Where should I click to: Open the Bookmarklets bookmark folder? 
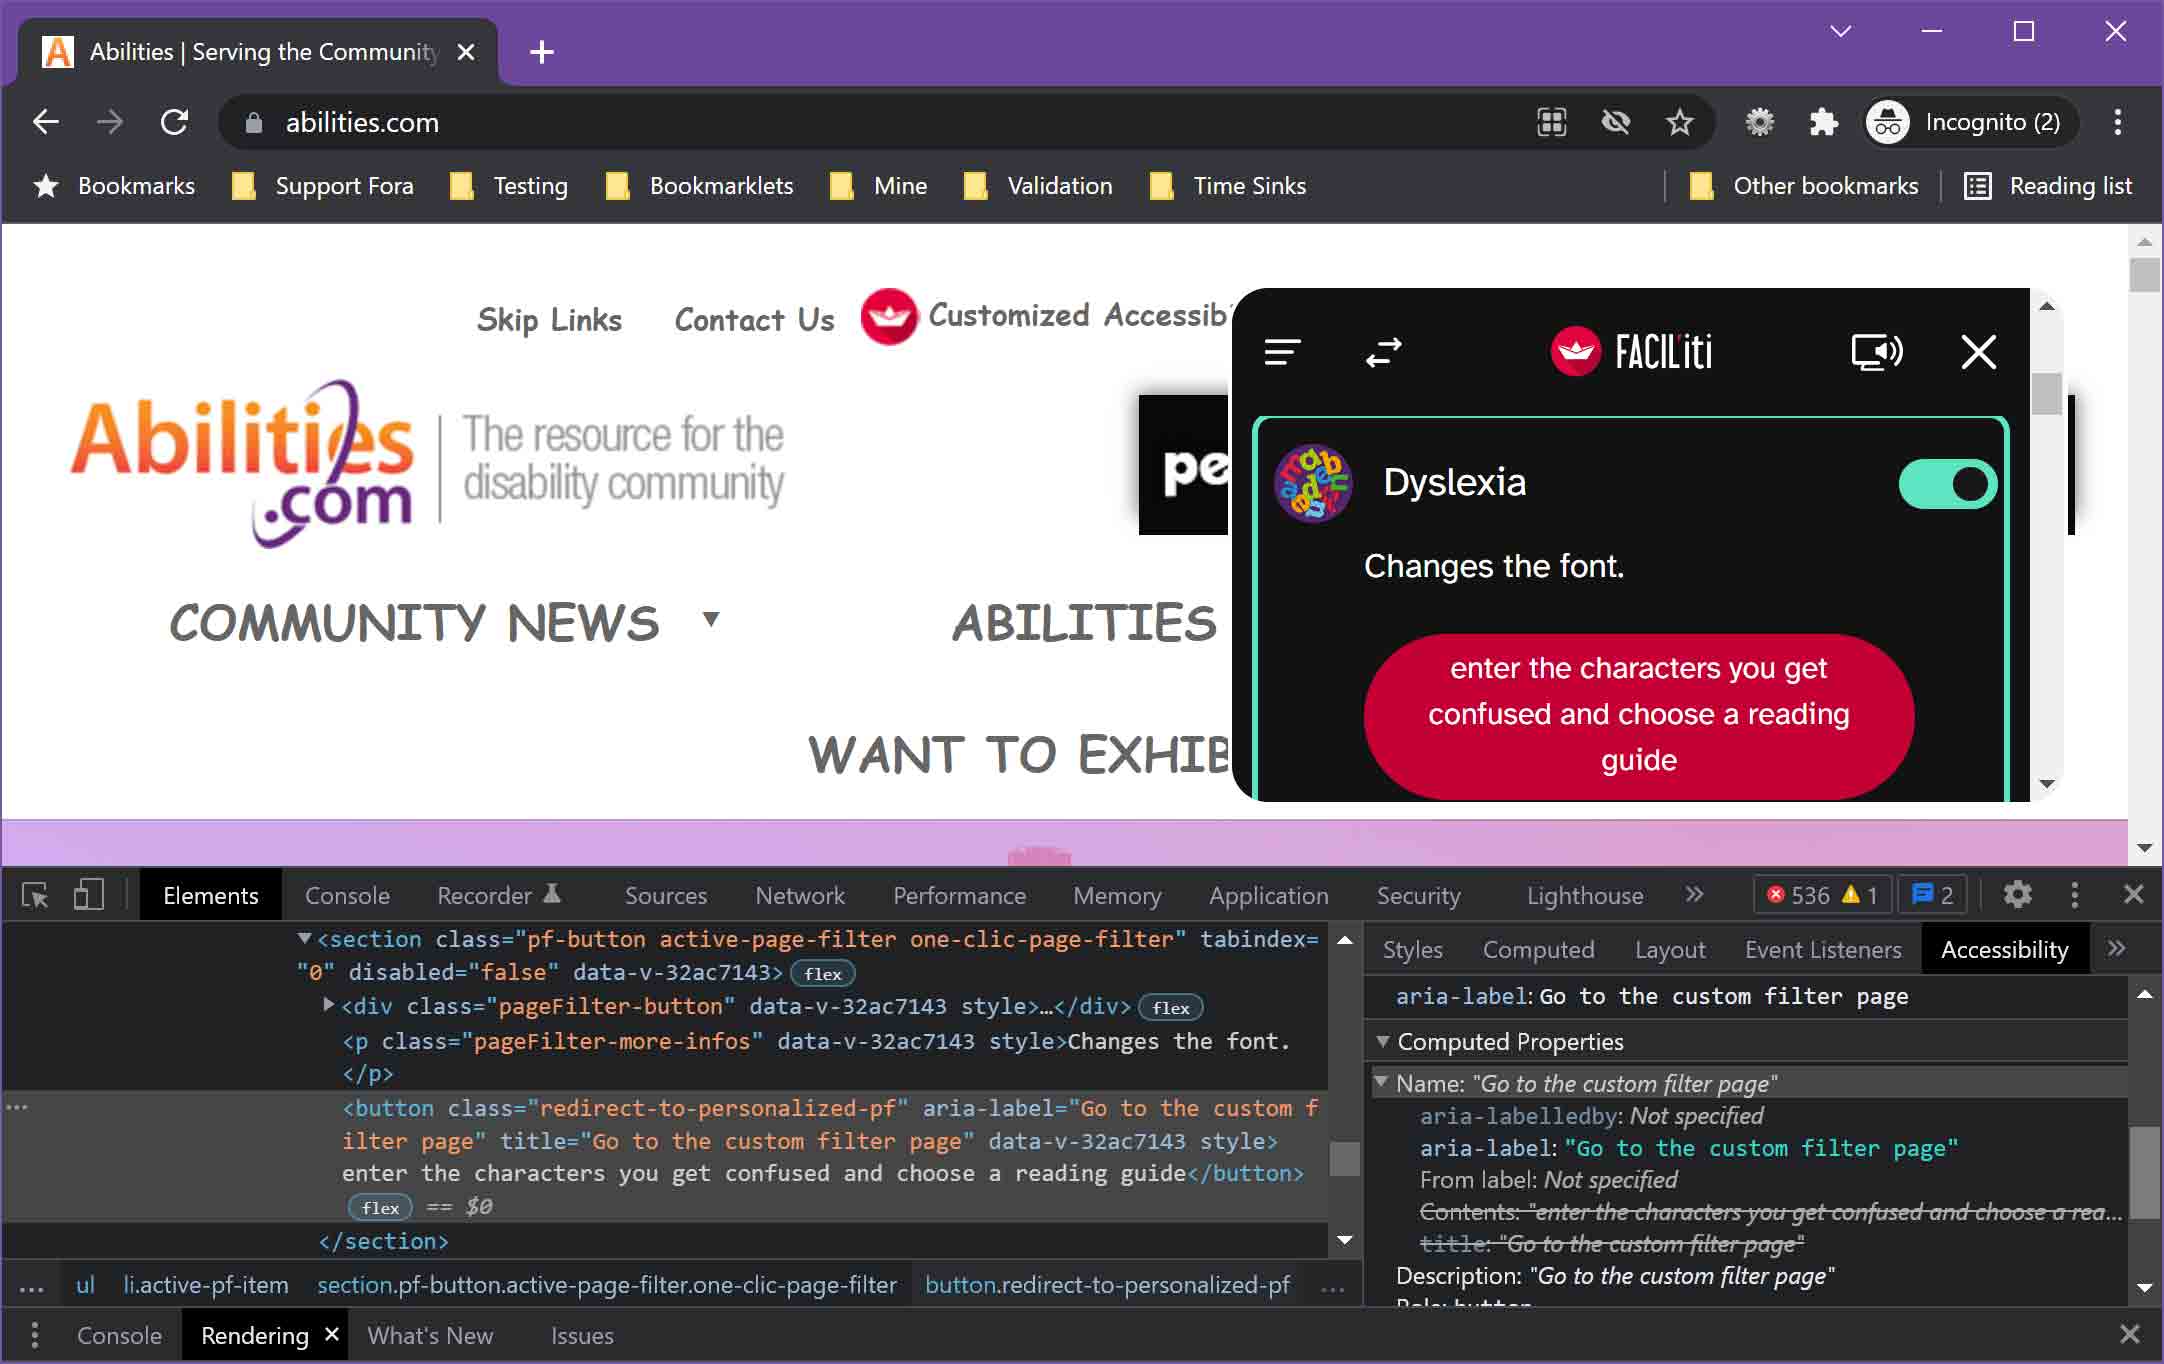click(x=700, y=186)
